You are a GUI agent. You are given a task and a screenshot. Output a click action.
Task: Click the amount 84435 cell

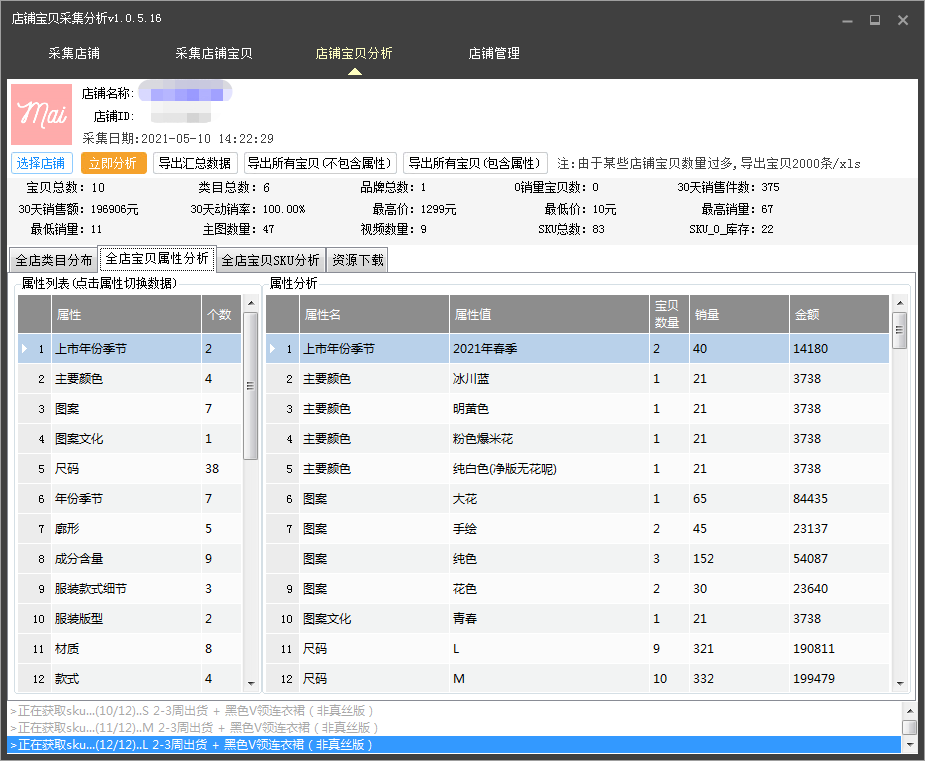click(x=839, y=499)
